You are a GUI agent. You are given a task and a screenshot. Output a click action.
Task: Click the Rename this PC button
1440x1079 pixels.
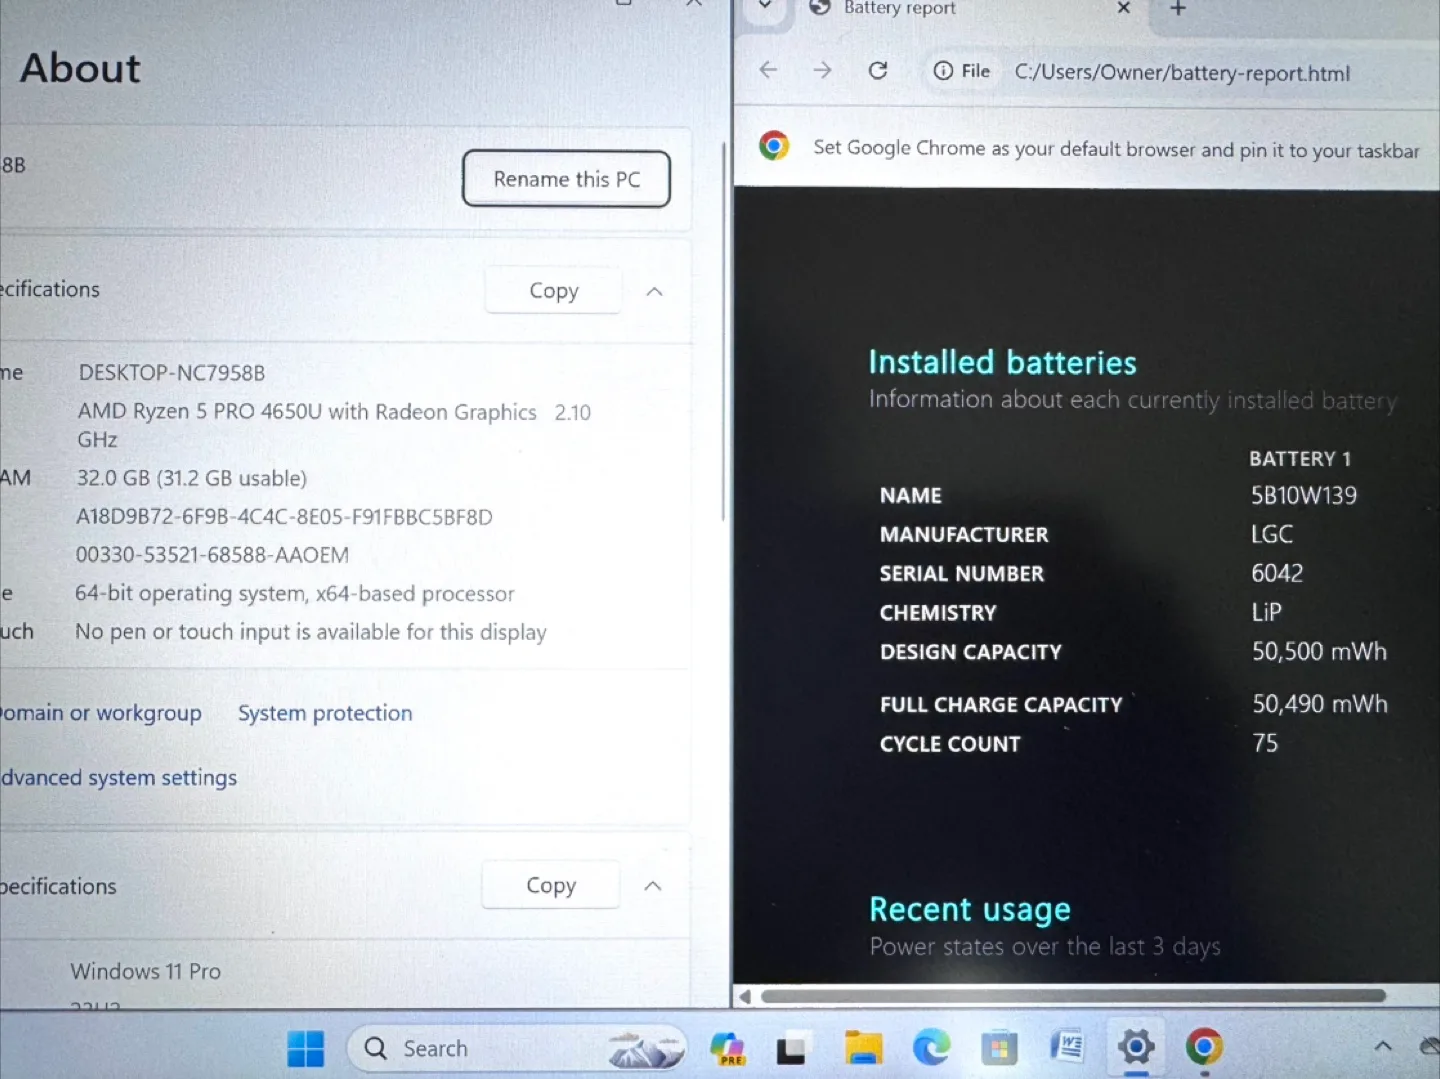pyautogui.click(x=566, y=179)
